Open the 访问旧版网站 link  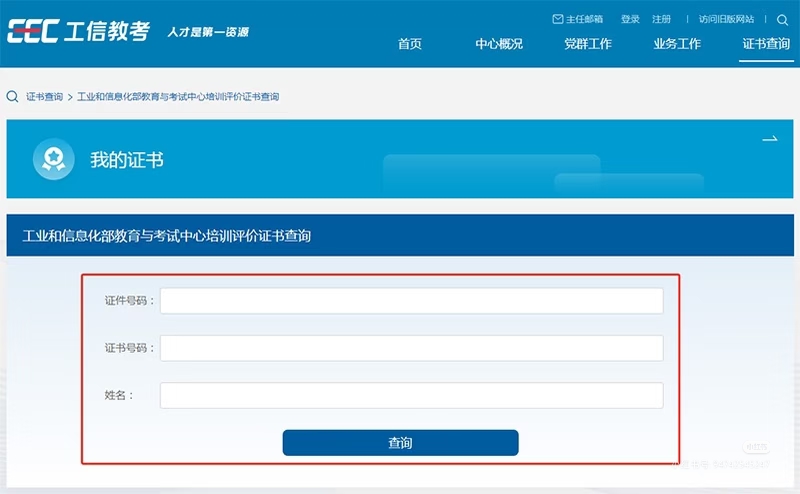coord(726,19)
